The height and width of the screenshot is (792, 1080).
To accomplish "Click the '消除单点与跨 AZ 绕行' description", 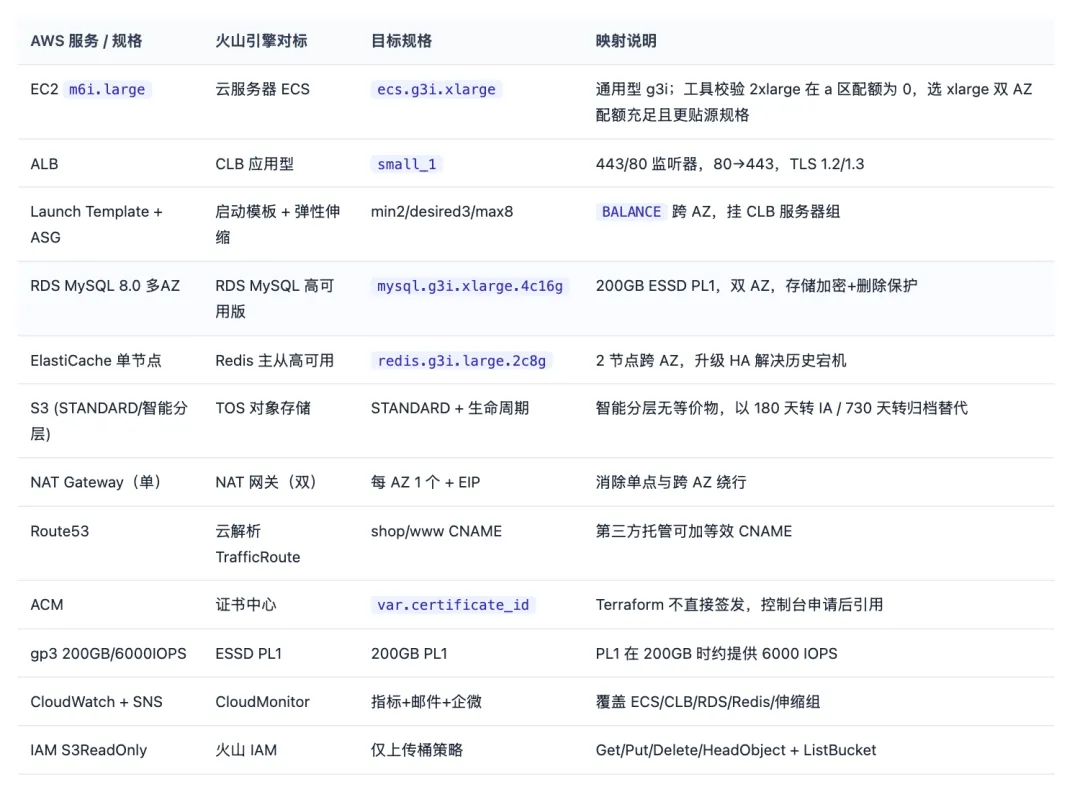I will (671, 482).
